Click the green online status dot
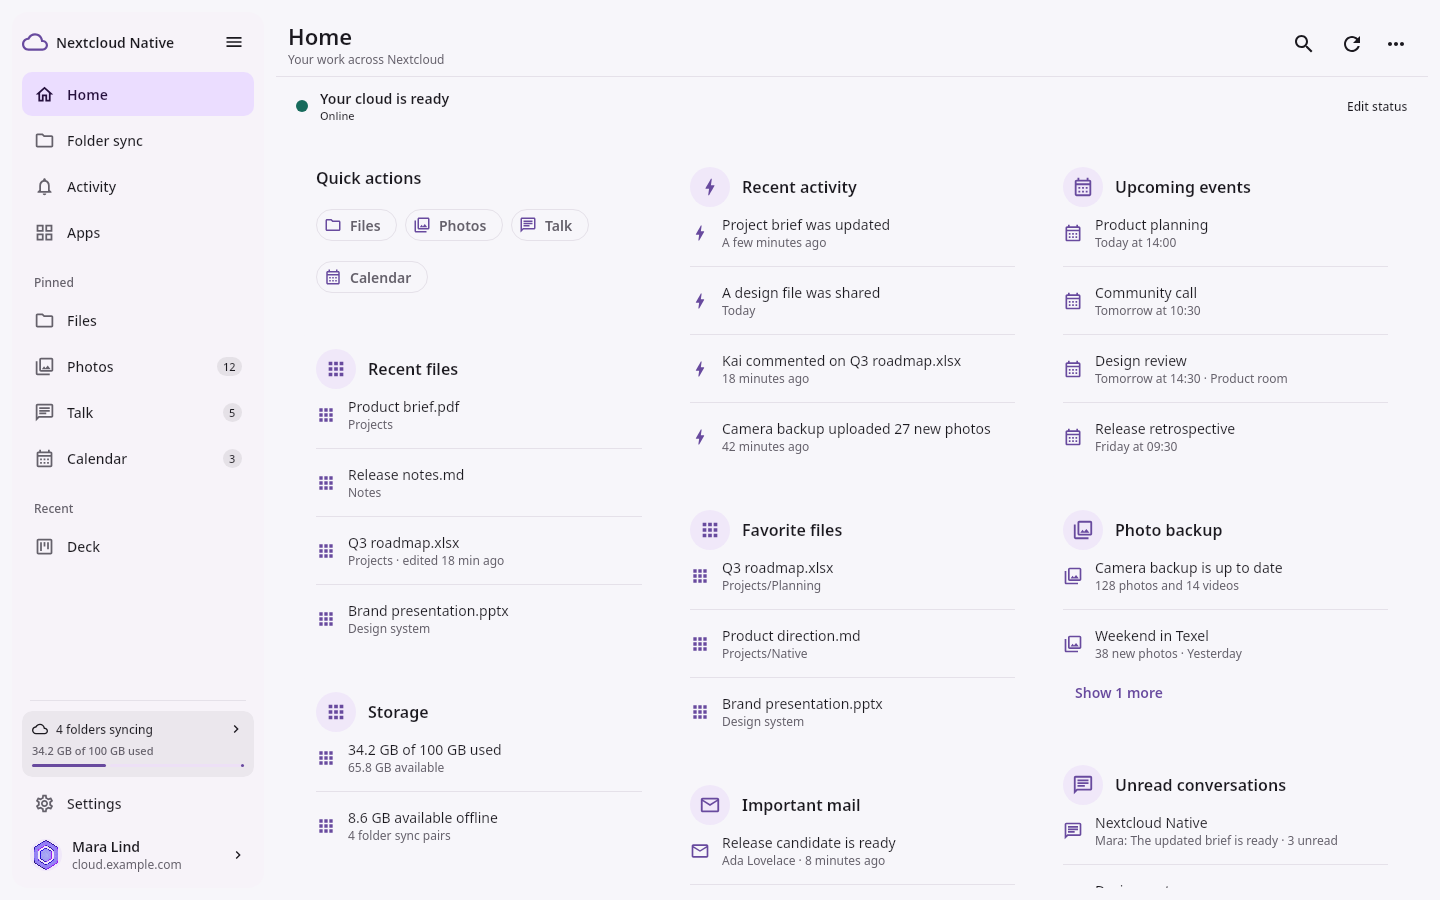Viewport: 1440px width, 900px height. click(x=302, y=106)
